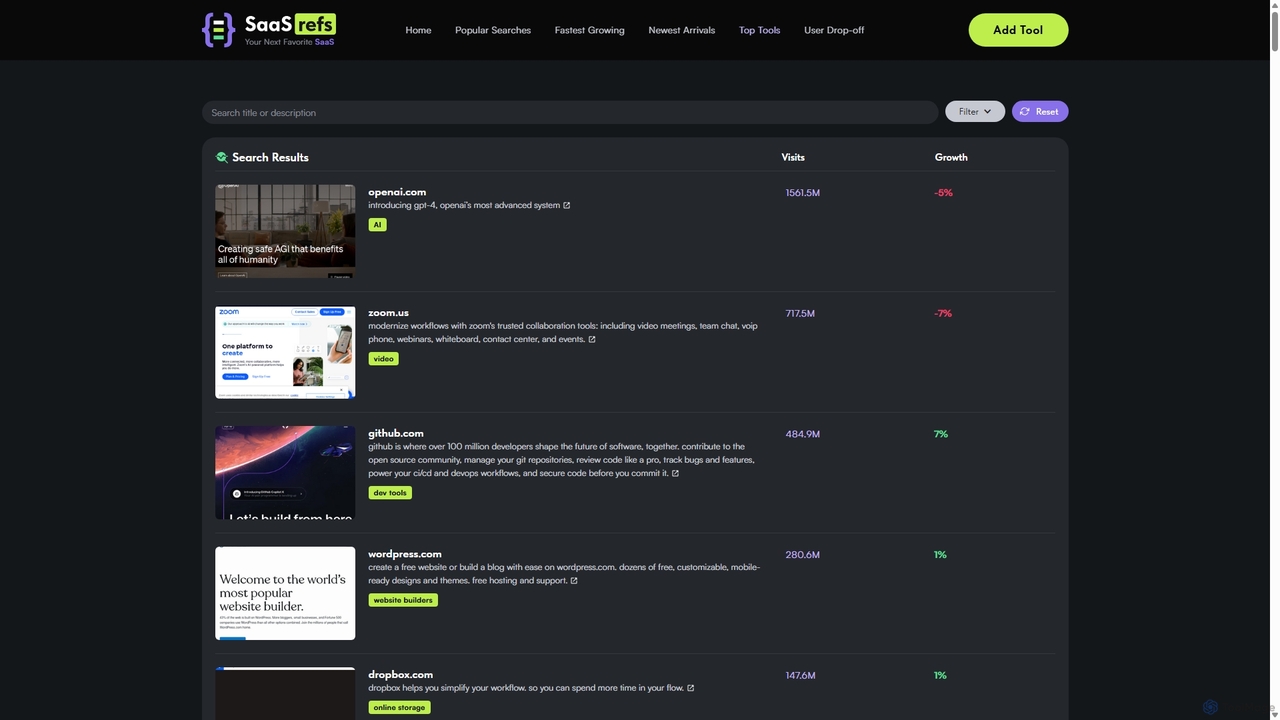This screenshot has width=1280, height=720.
Task: Click the 280.6M visits value
Action: click(x=803, y=555)
